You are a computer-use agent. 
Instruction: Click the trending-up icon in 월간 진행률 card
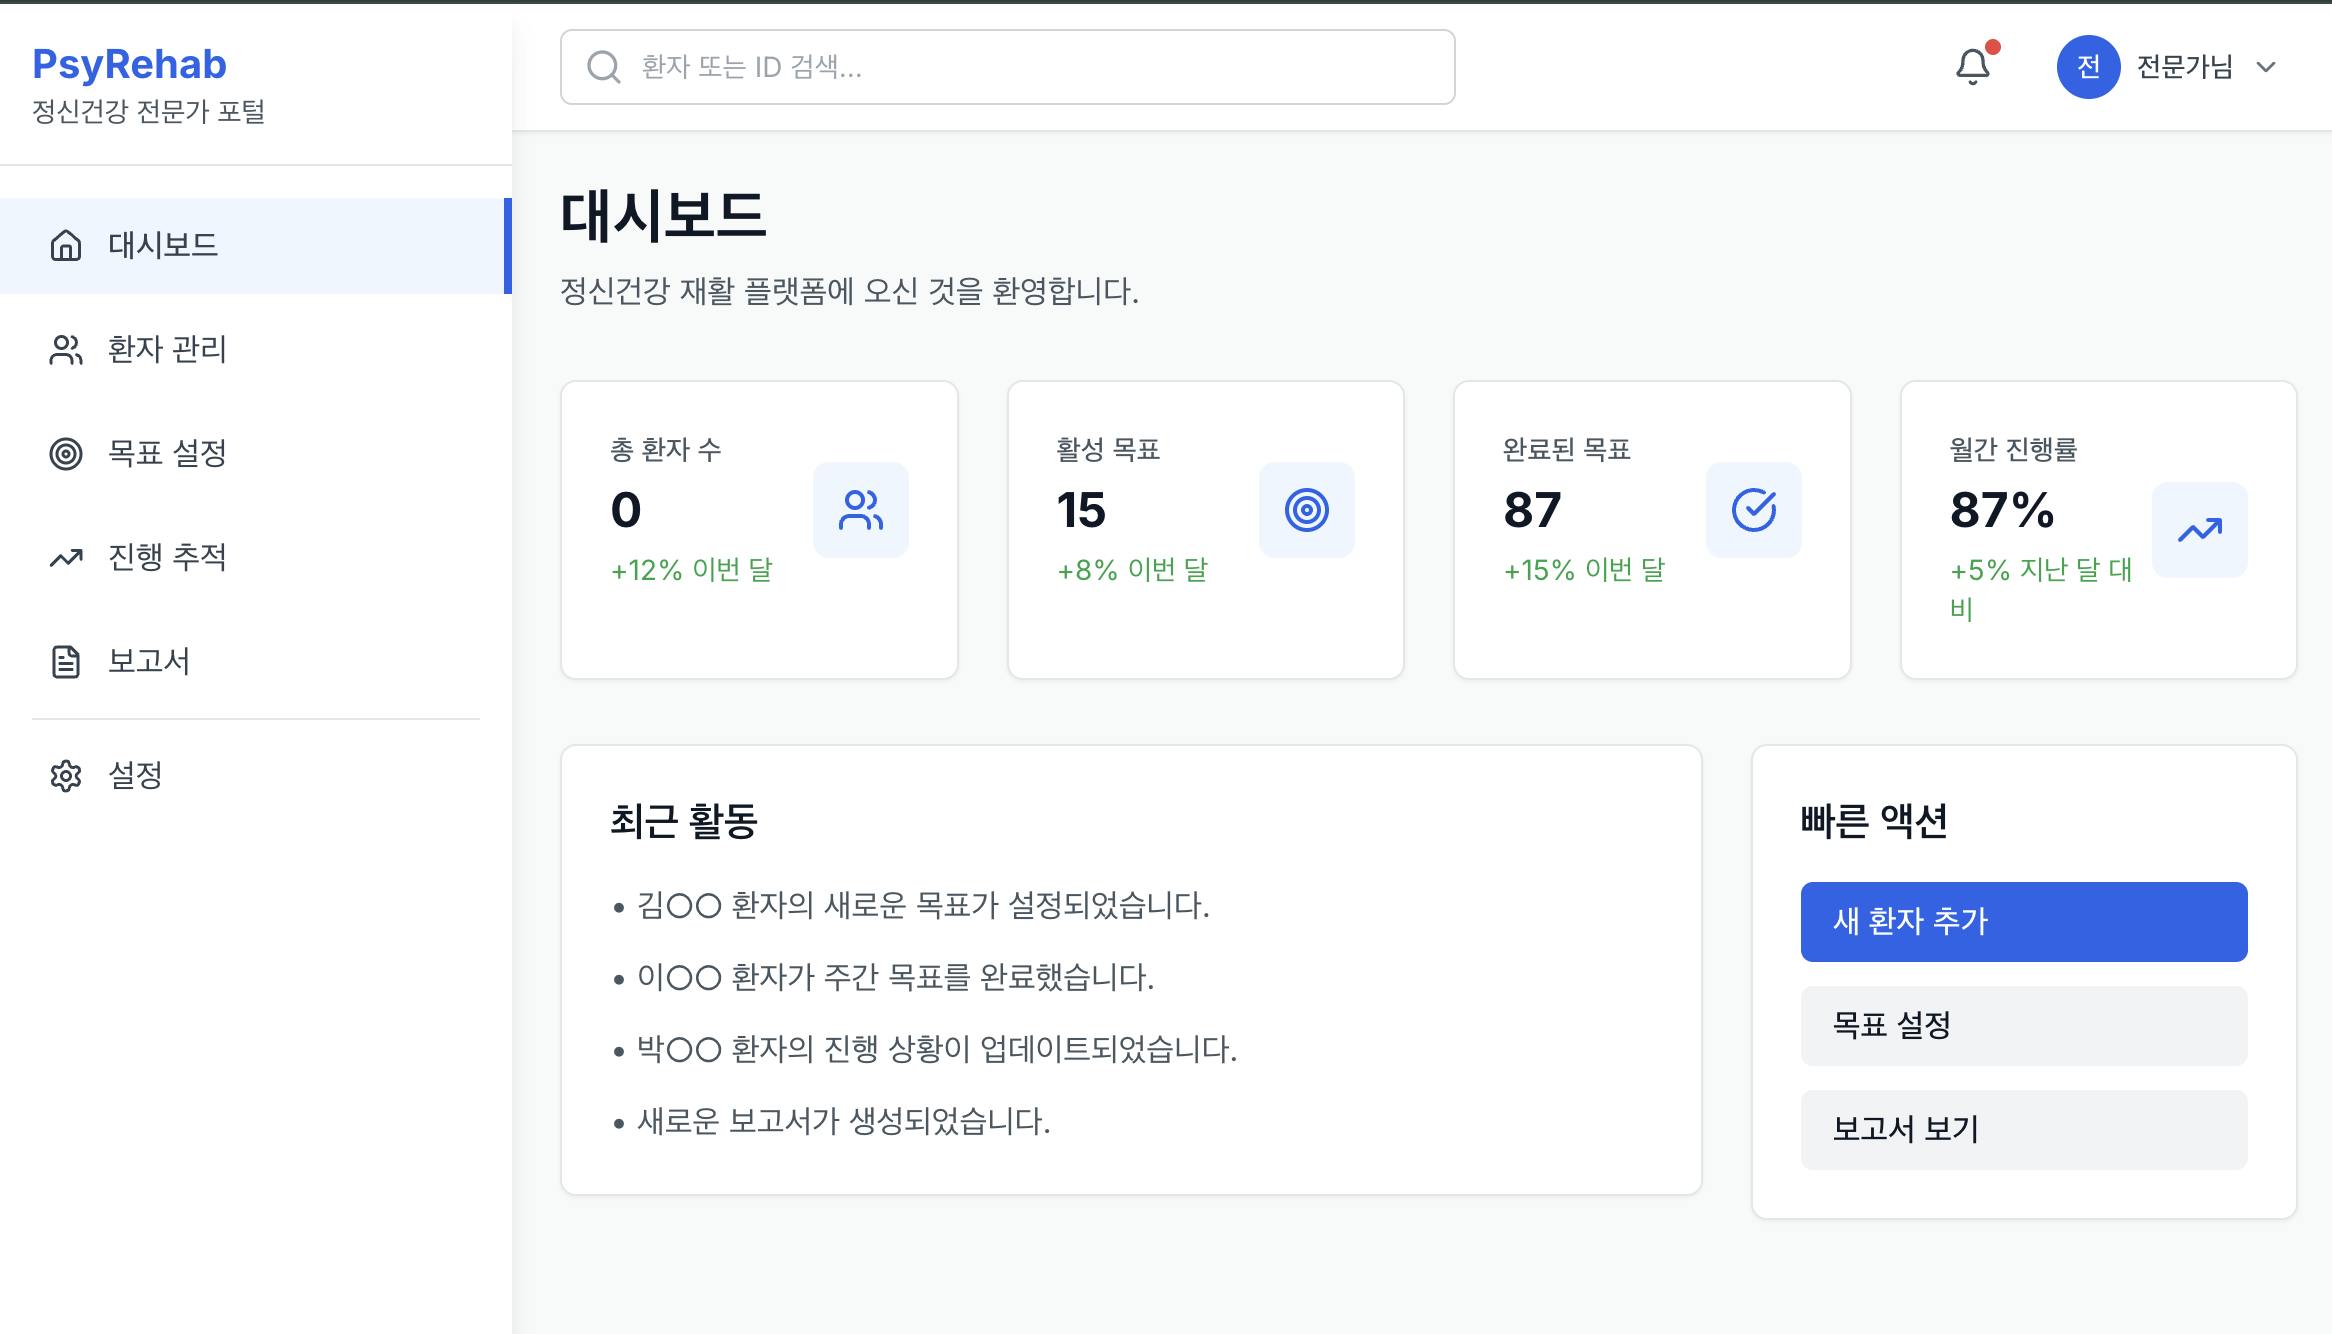pyautogui.click(x=2200, y=530)
